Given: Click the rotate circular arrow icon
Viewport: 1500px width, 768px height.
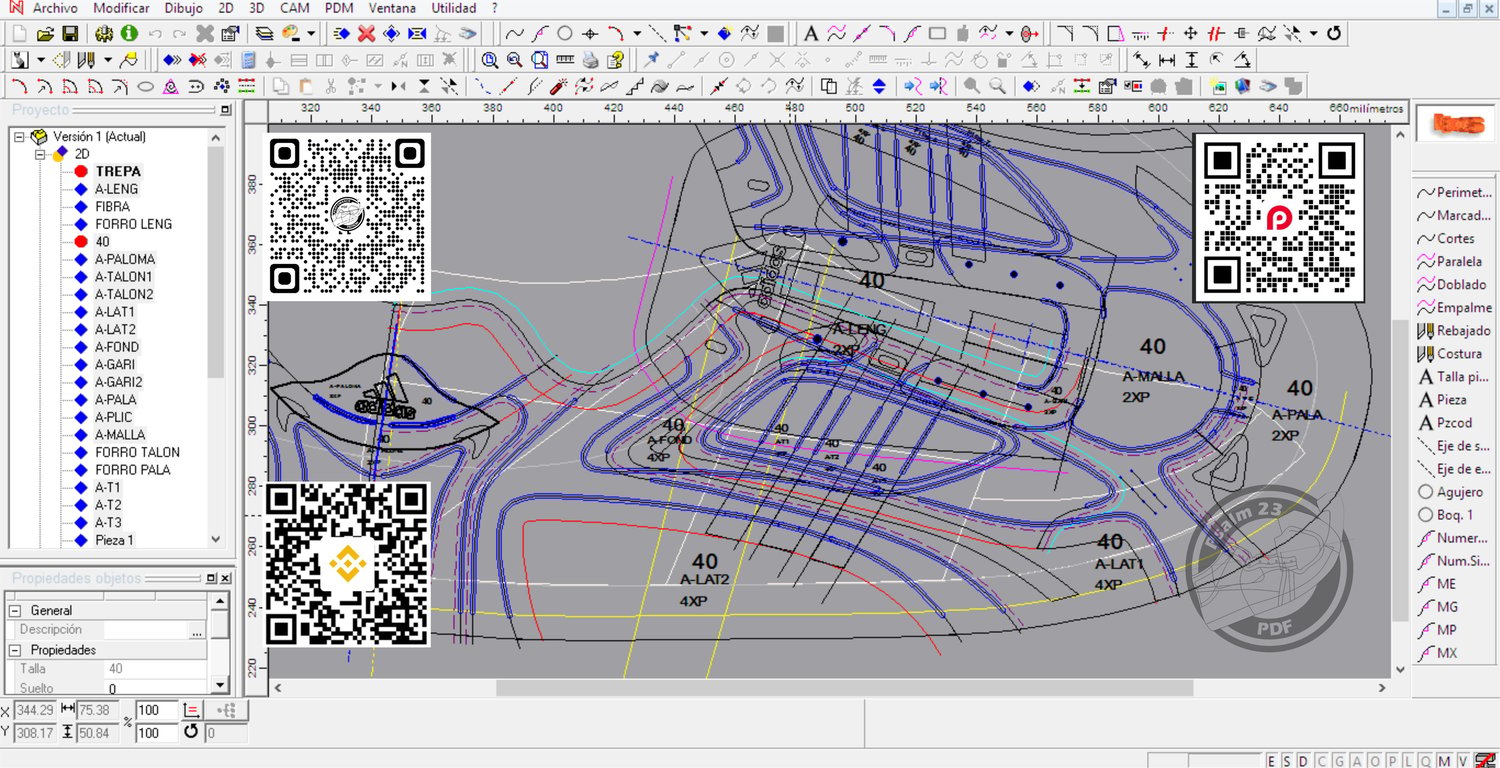Looking at the screenshot, I should pos(1334,34).
